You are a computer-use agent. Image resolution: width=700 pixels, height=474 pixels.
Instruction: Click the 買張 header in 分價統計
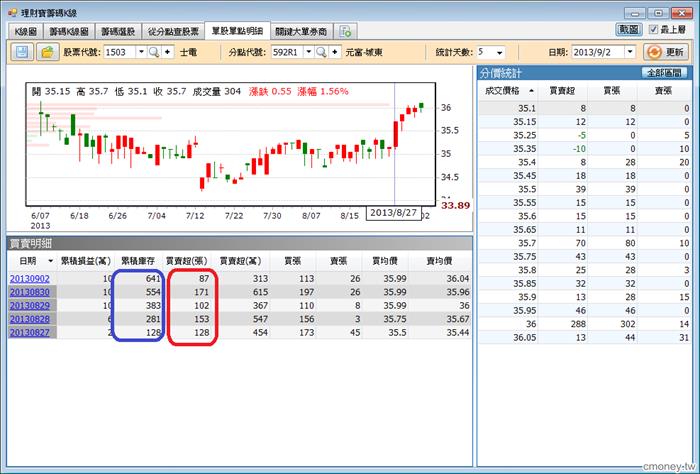coord(612,91)
